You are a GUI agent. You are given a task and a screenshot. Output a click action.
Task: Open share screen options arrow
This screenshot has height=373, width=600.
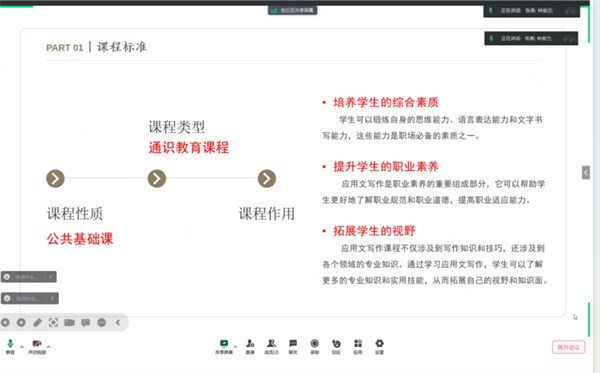(x=235, y=347)
